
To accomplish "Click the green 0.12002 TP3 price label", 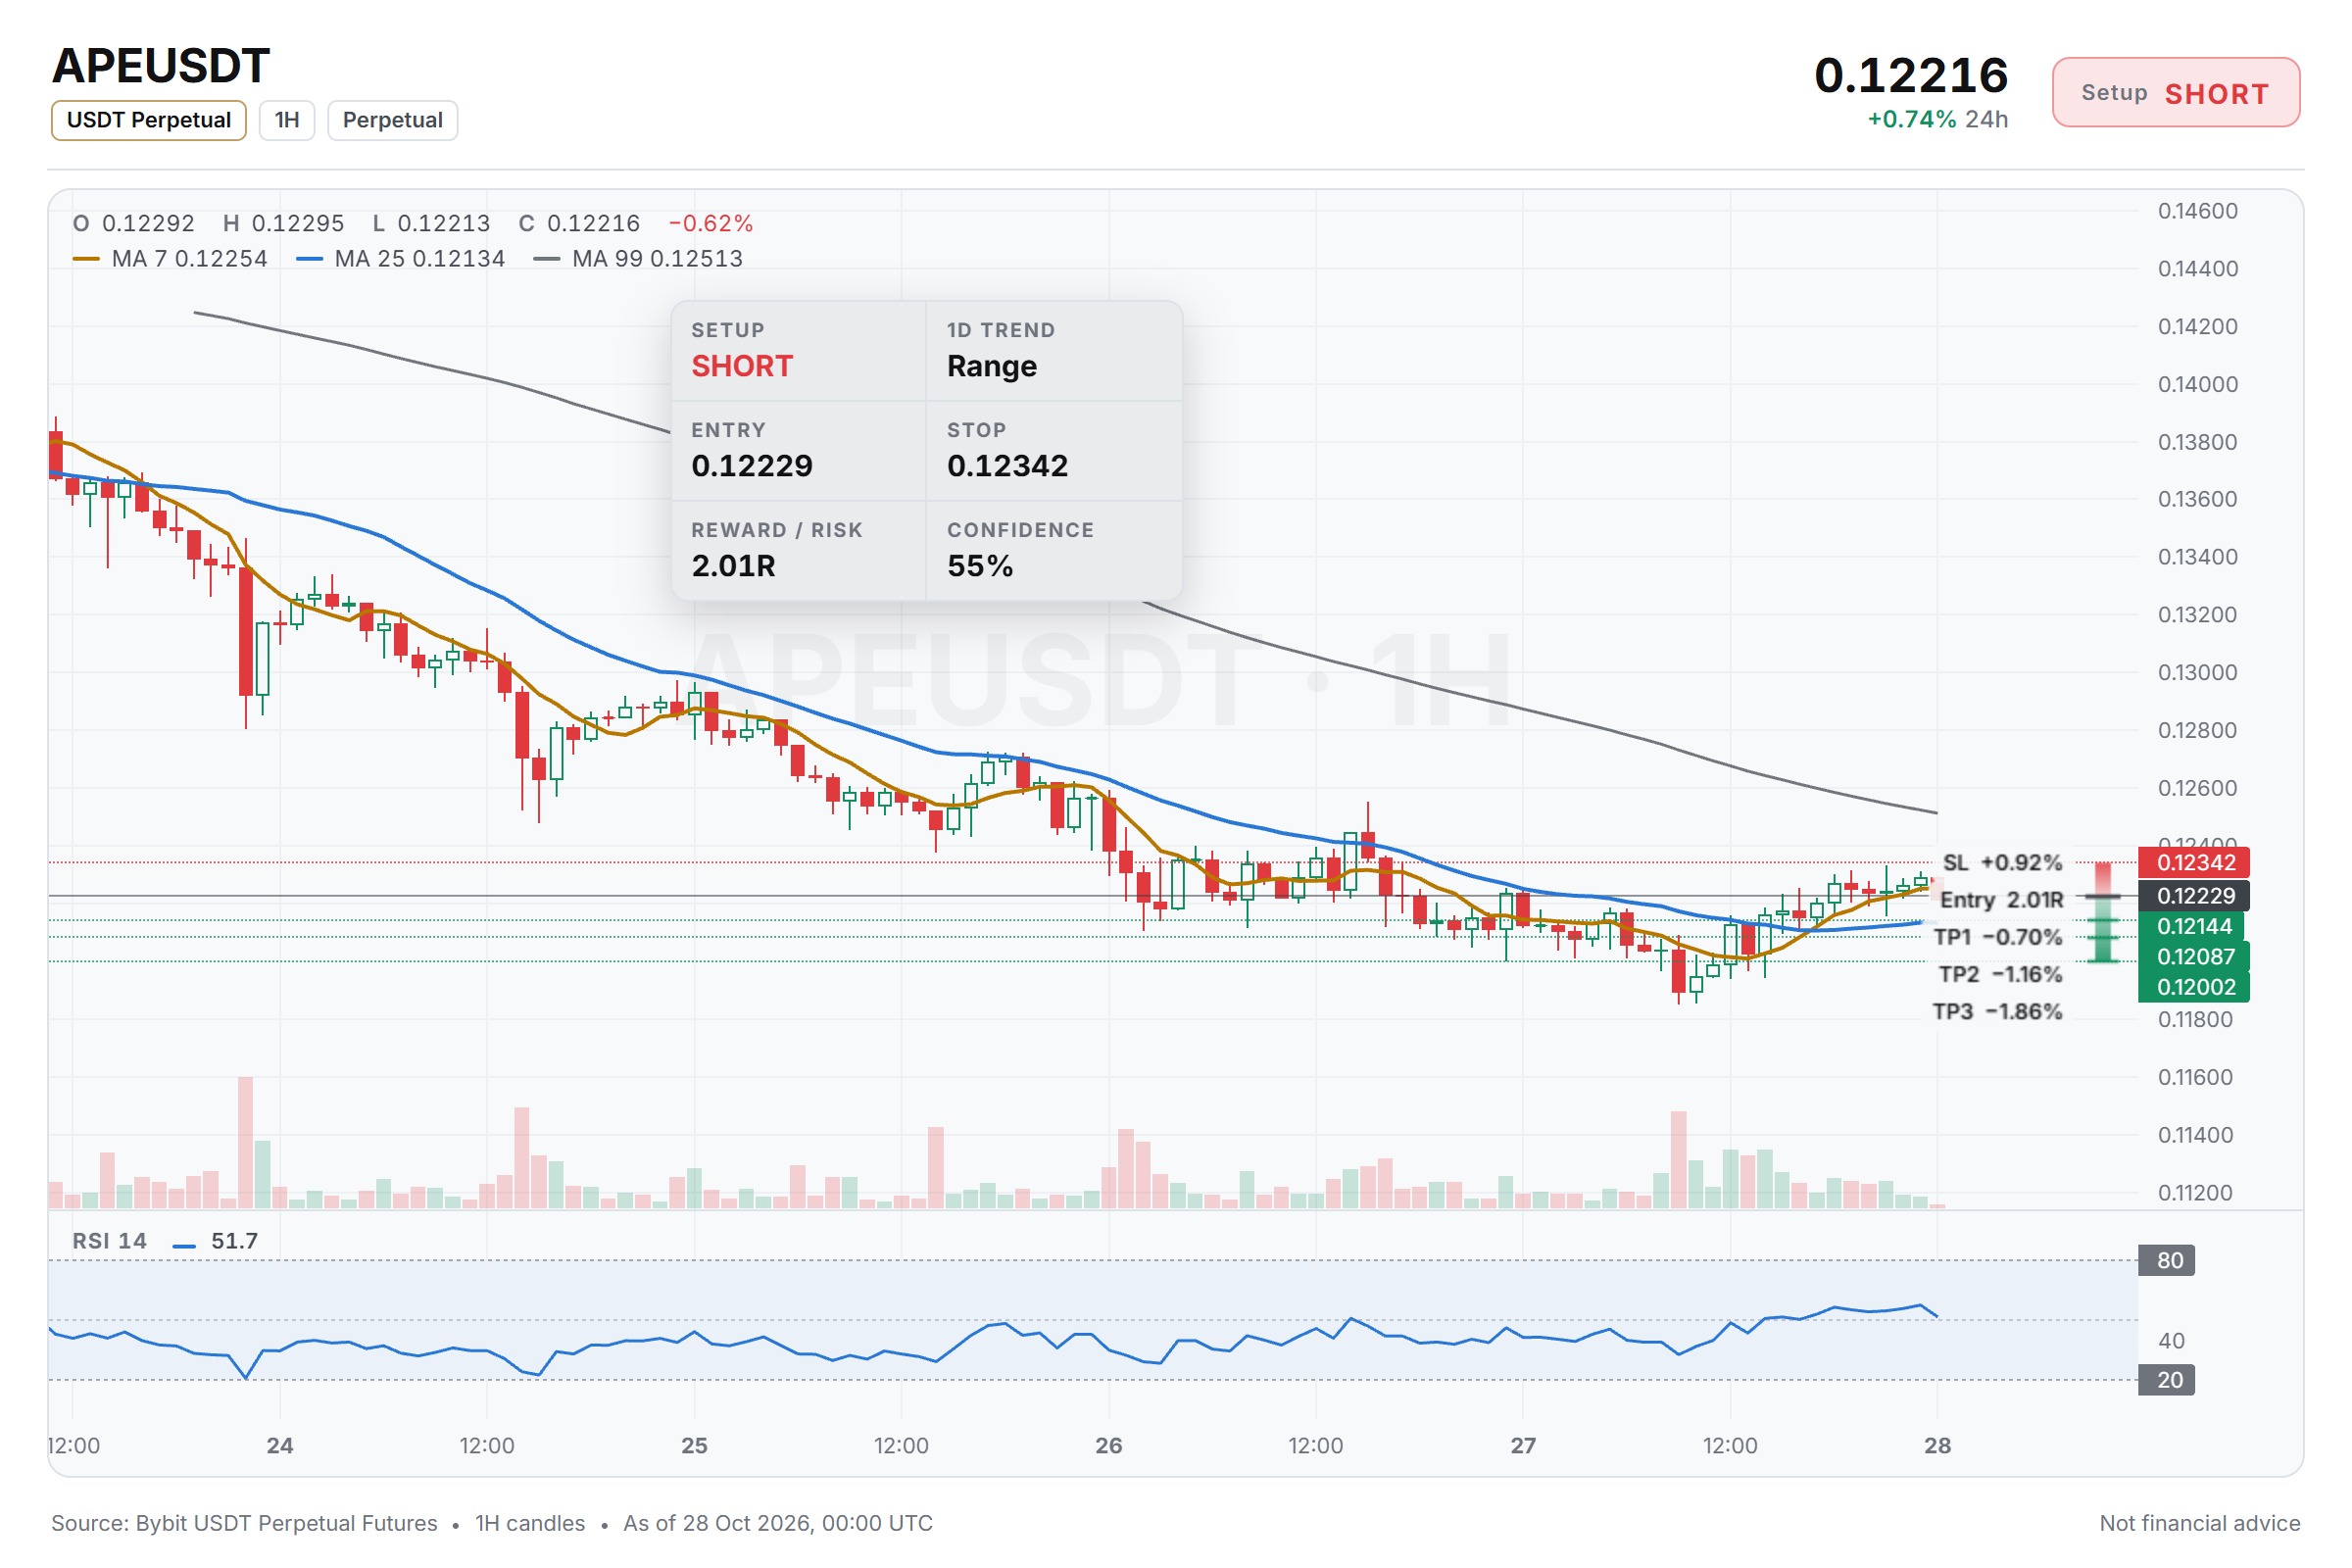I will click(2194, 987).
